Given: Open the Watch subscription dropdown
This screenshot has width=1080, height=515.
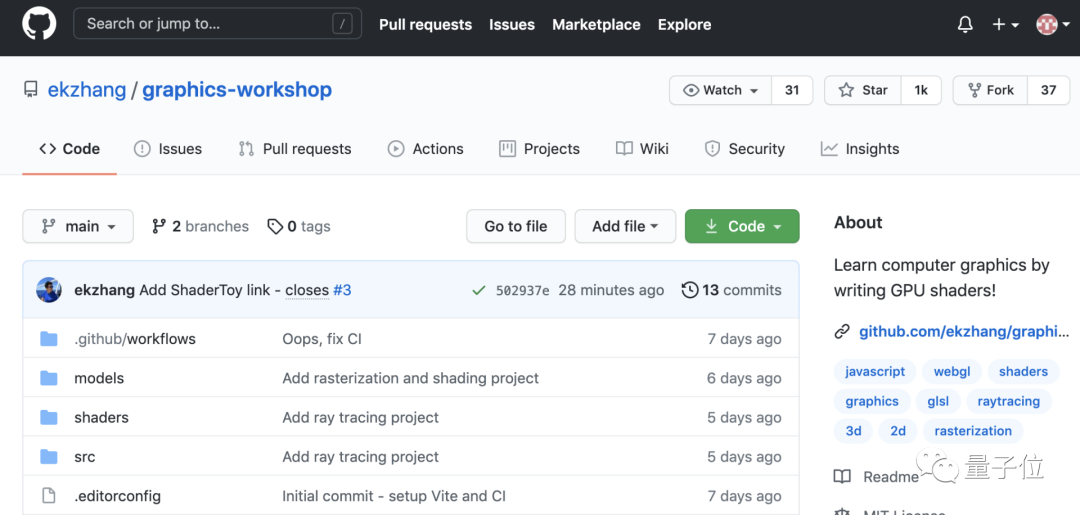Looking at the screenshot, I should click(x=720, y=90).
